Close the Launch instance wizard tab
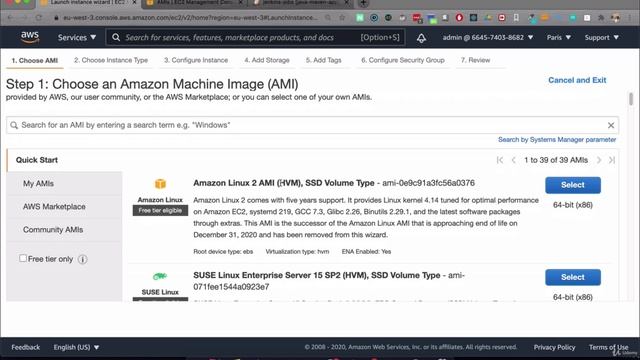The width and height of the screenshot is (640, 360). click(x=135, y=3)
